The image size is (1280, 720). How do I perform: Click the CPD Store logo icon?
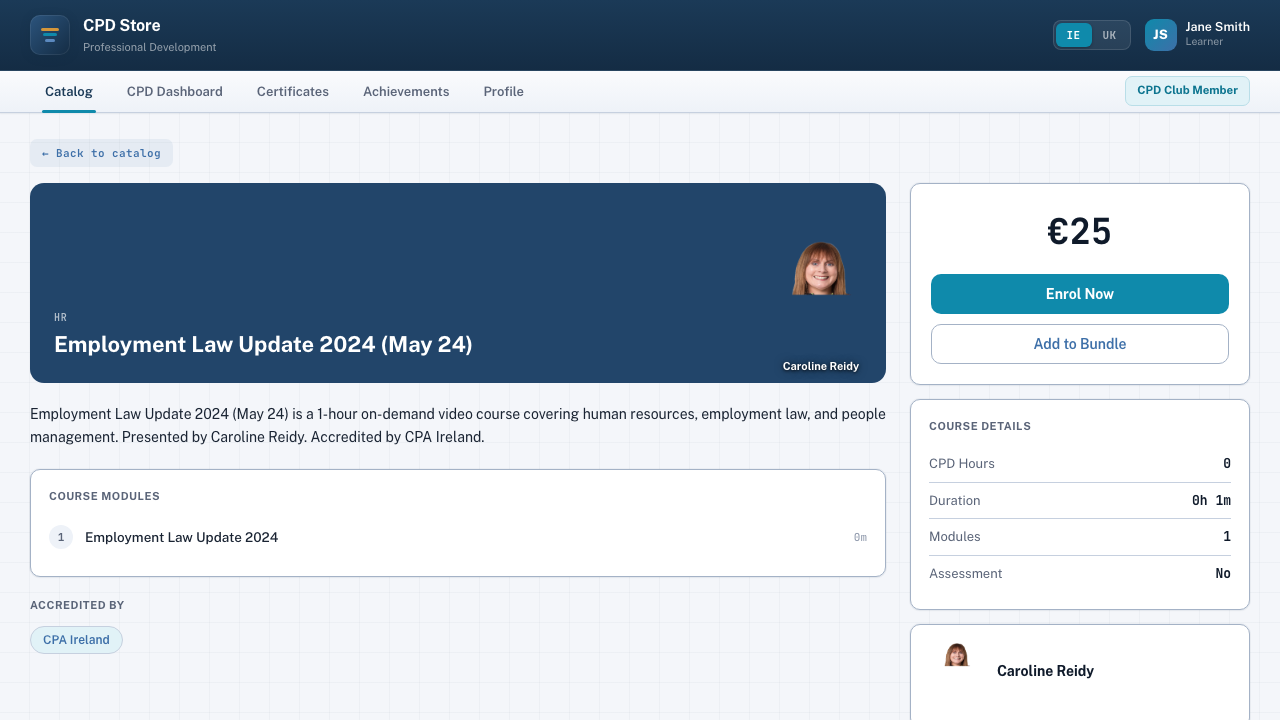tap(50, 35)
